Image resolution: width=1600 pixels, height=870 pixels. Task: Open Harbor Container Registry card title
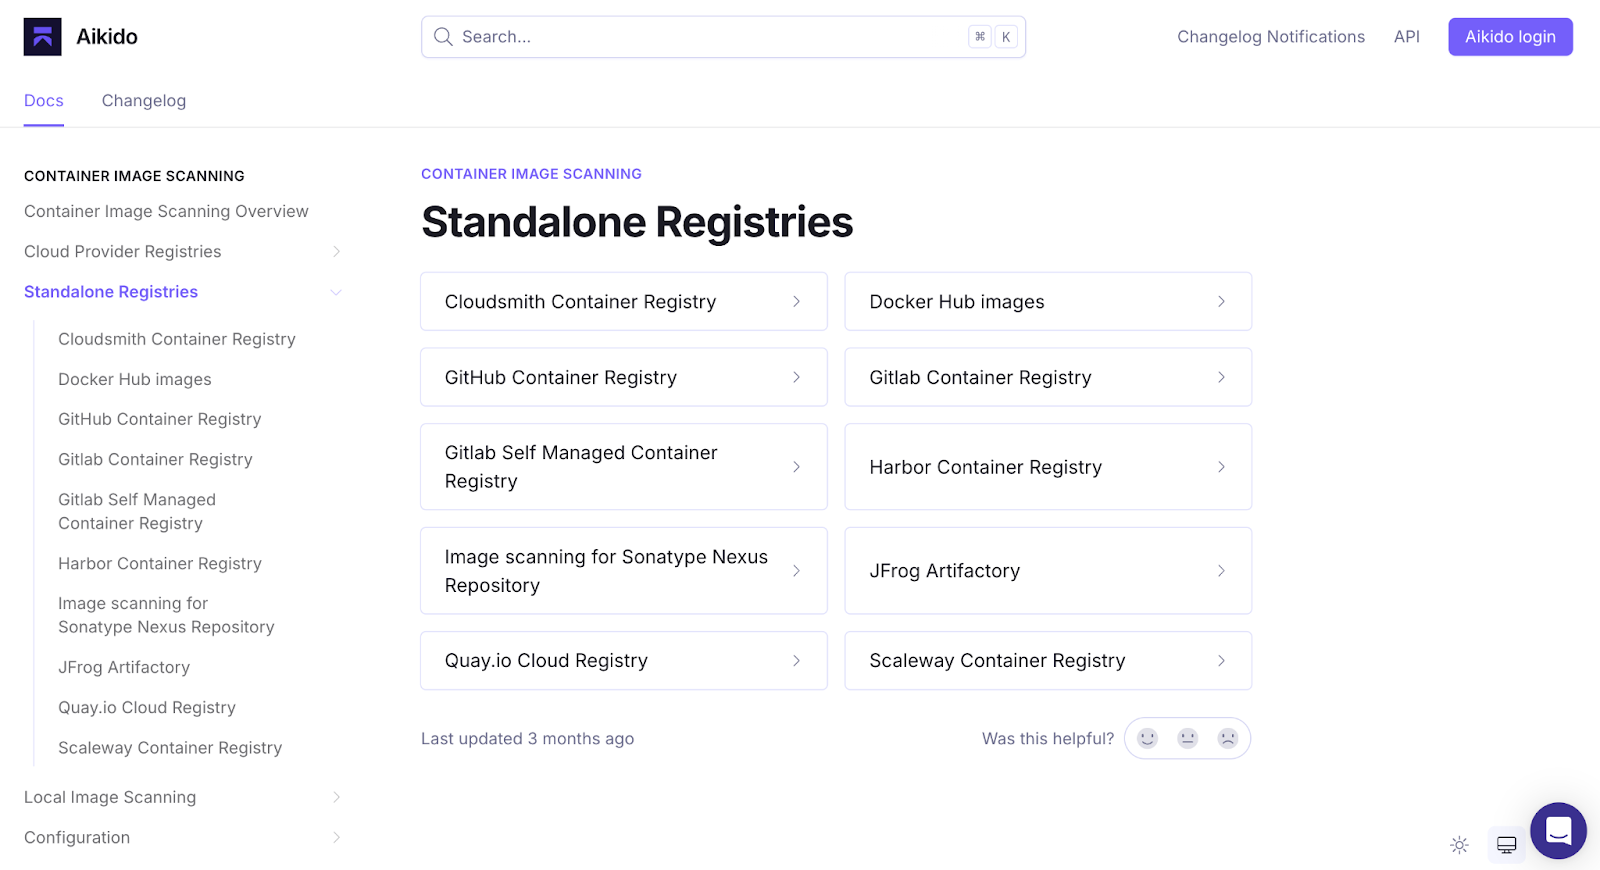986,467
